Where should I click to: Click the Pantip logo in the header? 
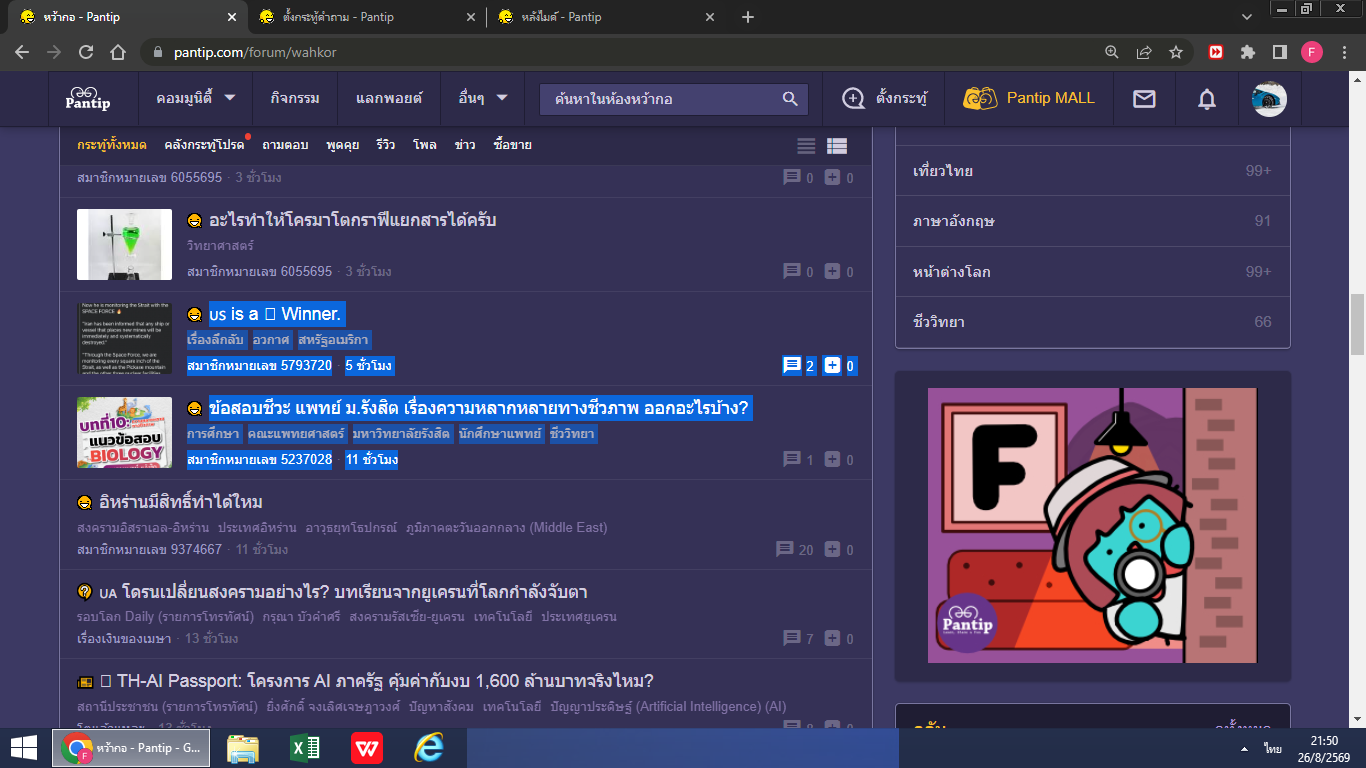point(88,98)
